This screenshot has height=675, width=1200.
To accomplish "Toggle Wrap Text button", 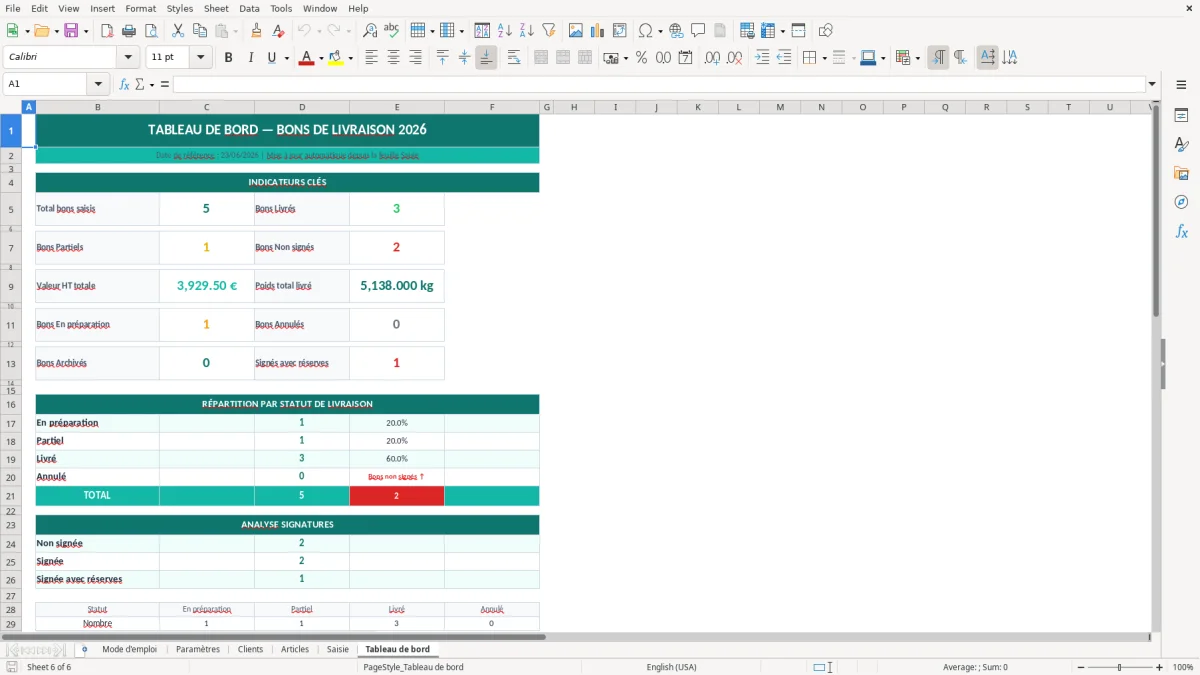I will pos(514,58).
